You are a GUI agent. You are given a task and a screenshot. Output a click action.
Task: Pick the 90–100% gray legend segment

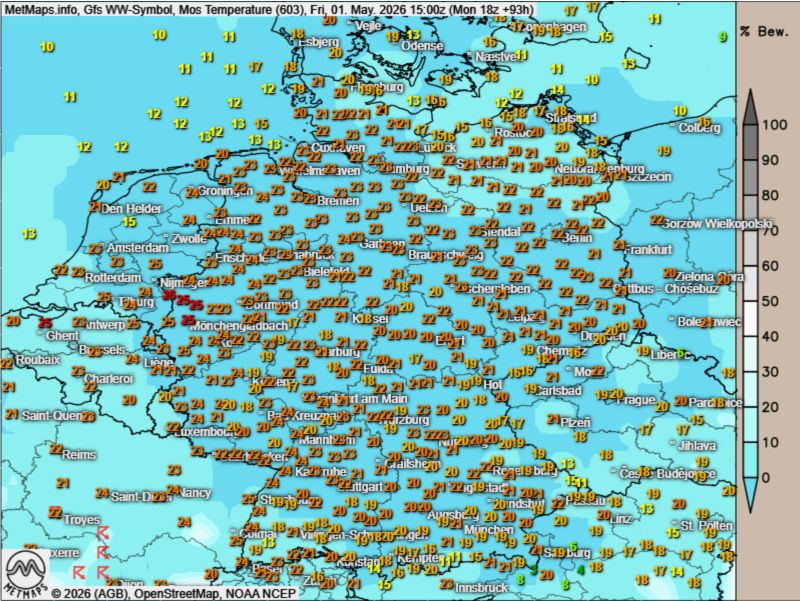click(751, 142)
